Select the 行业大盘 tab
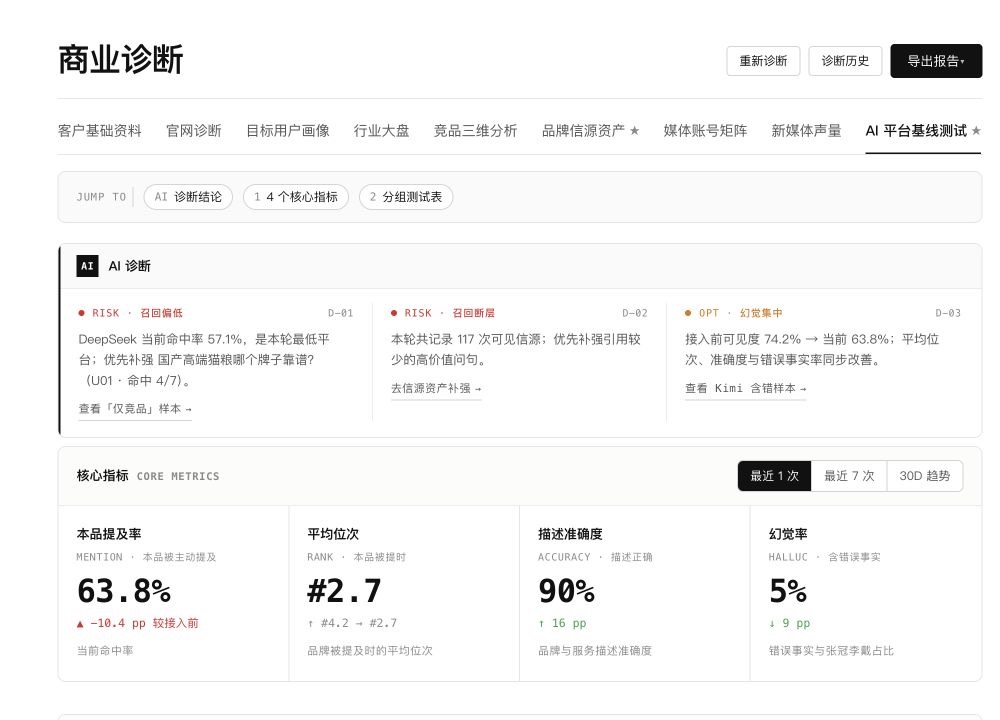 click(x=381, y=131)
